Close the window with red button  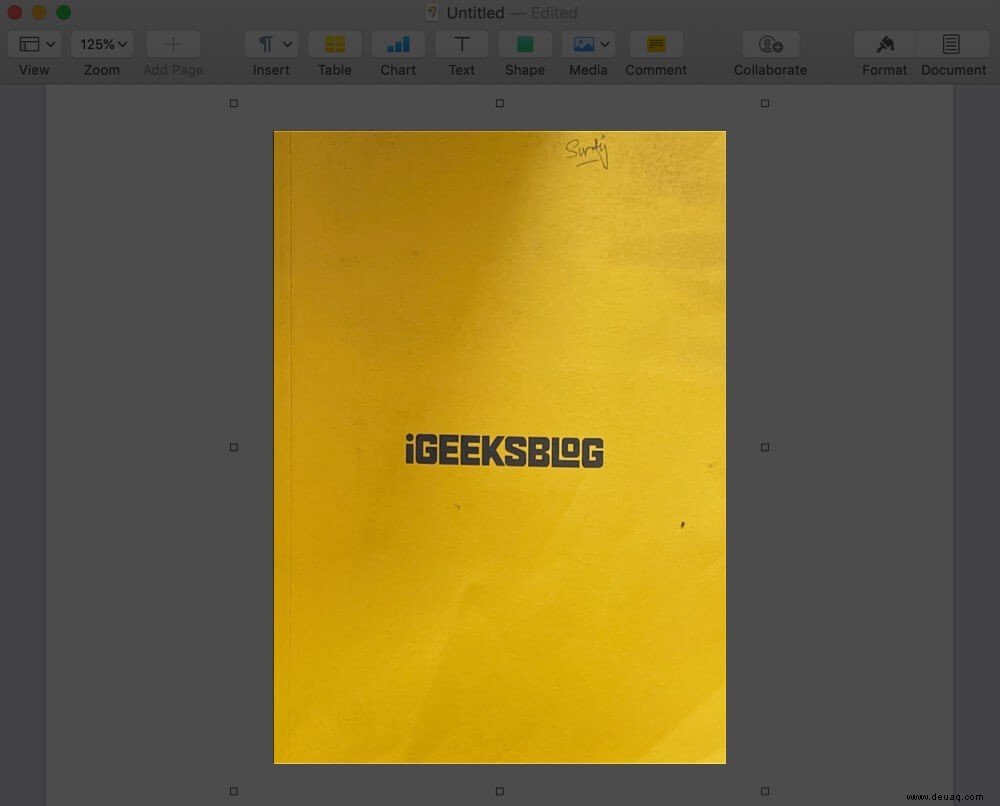[15, 12]
